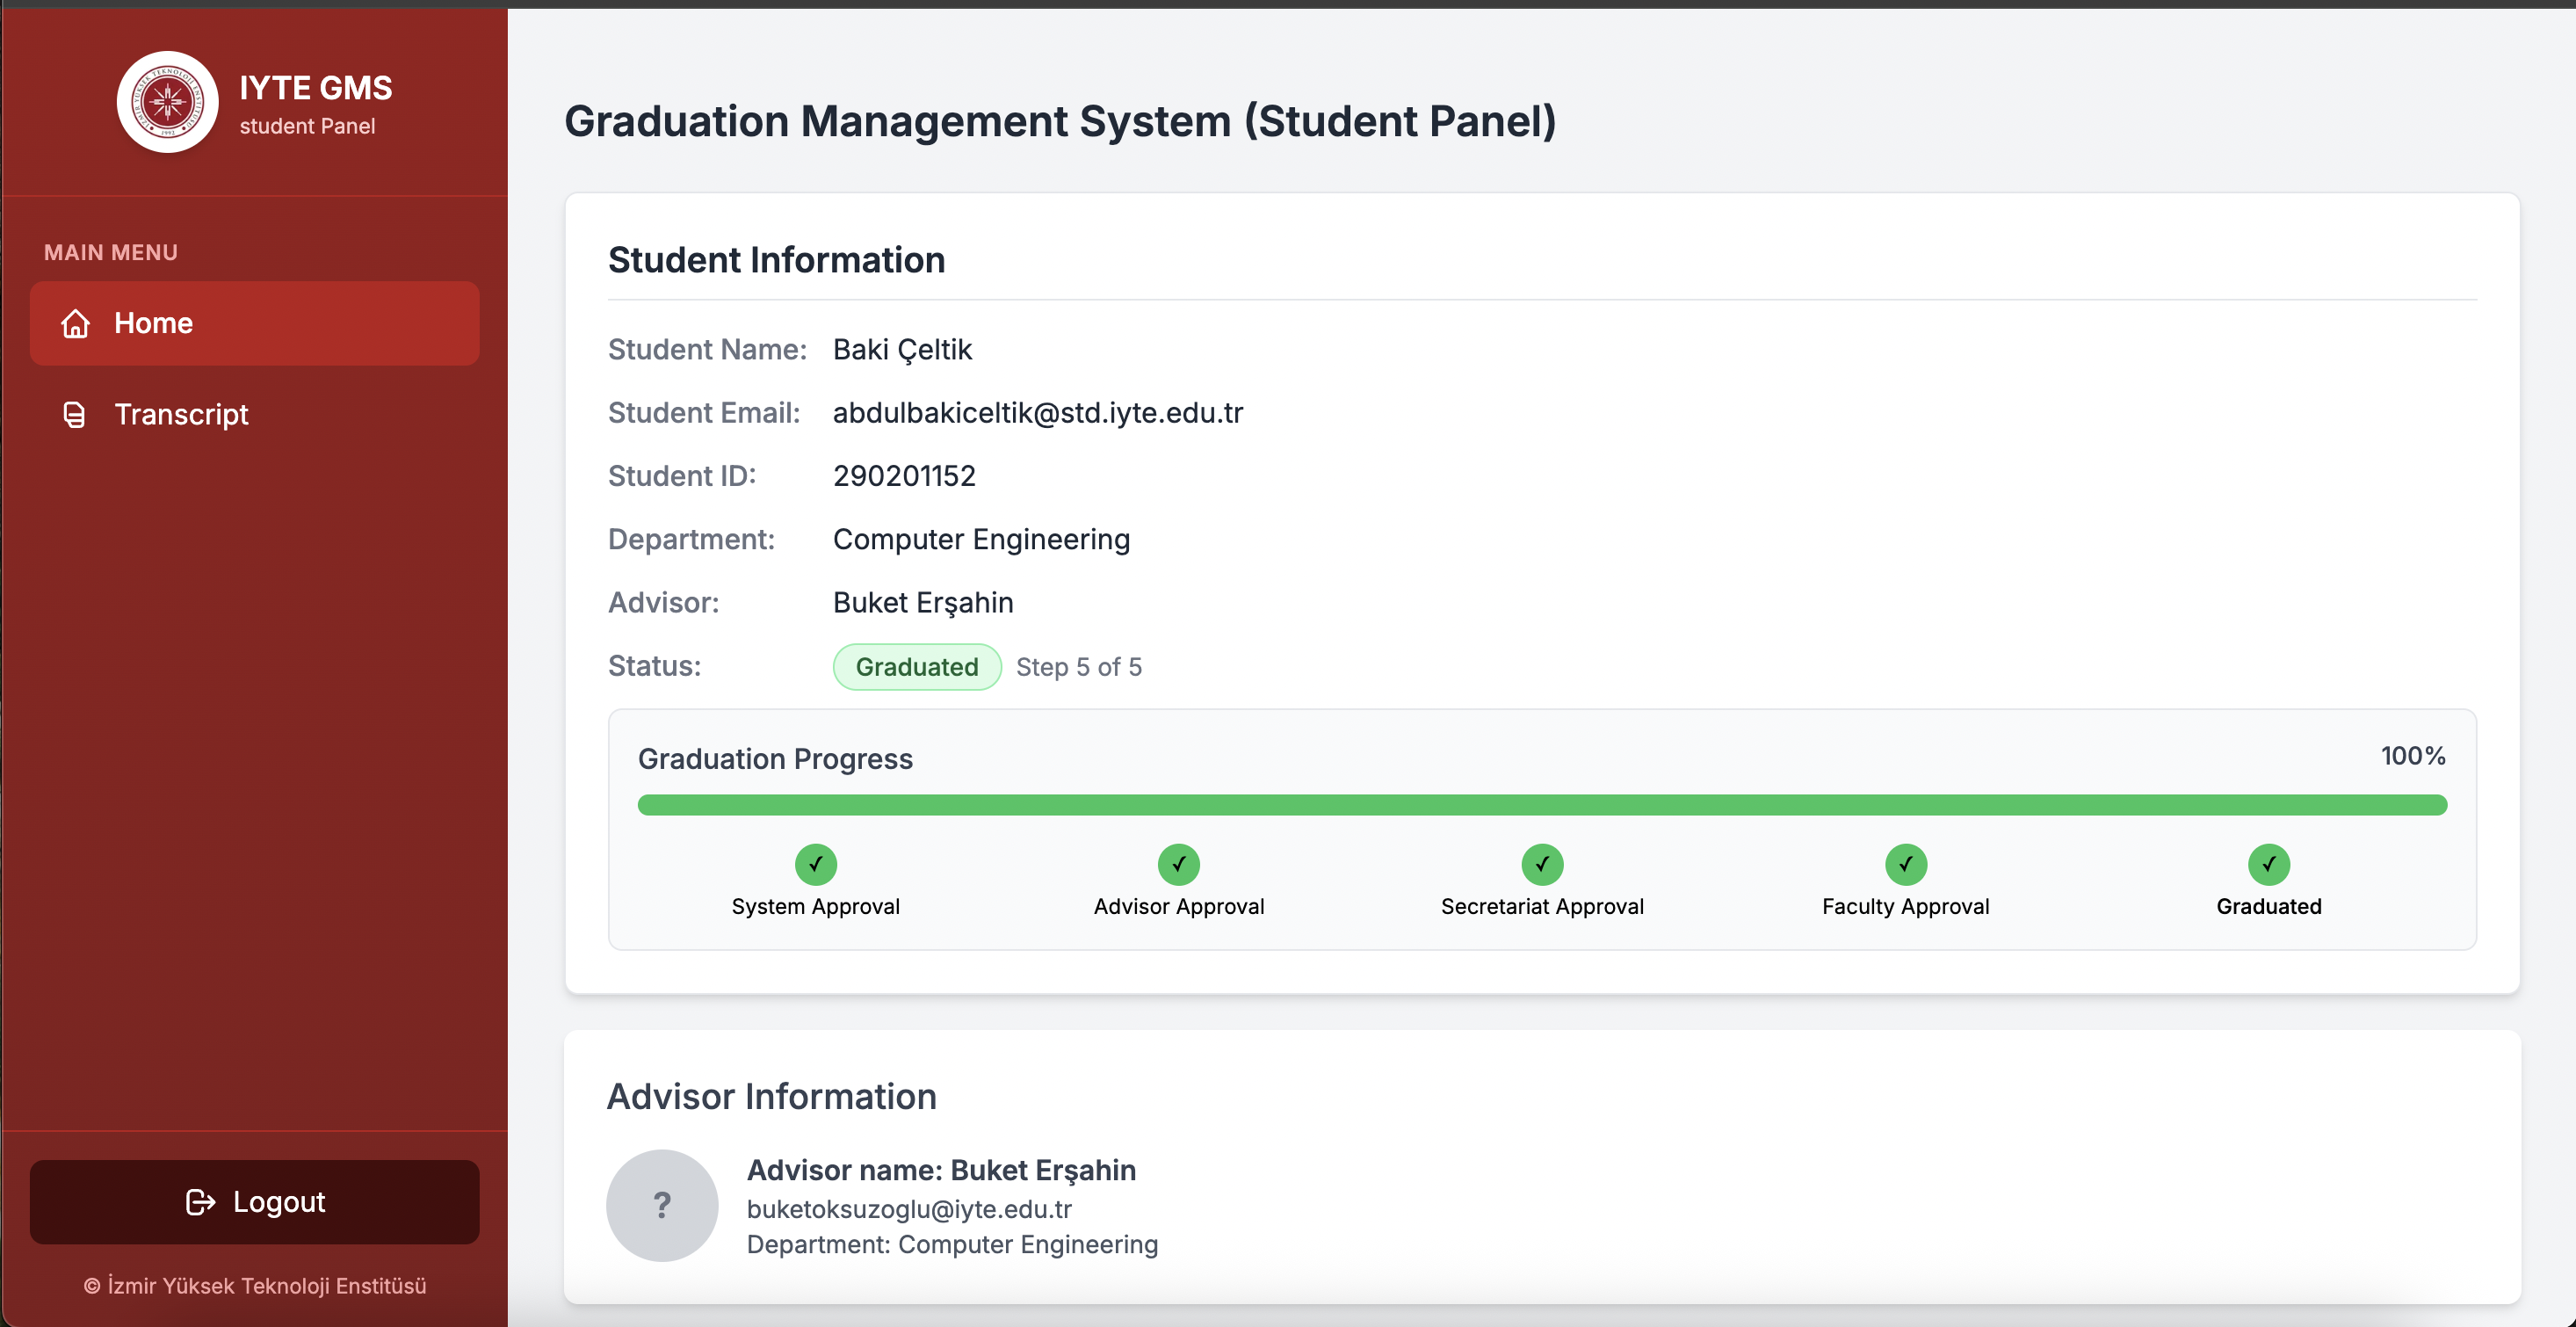This screenshot has height=1327, width=2576.
Task: Click the advisor email buketoksuzoglu@iyte.edu.tr
Action: [909, 1208]
